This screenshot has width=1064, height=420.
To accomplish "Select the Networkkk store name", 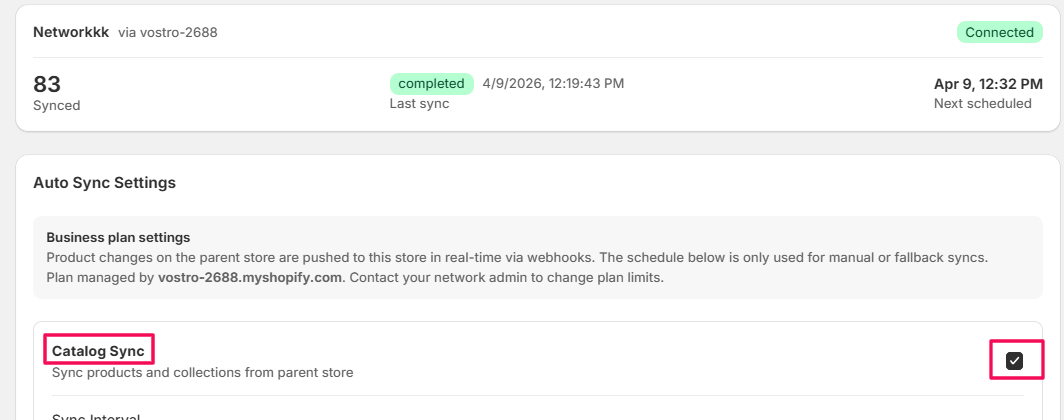I will click(x=70, y=32).
